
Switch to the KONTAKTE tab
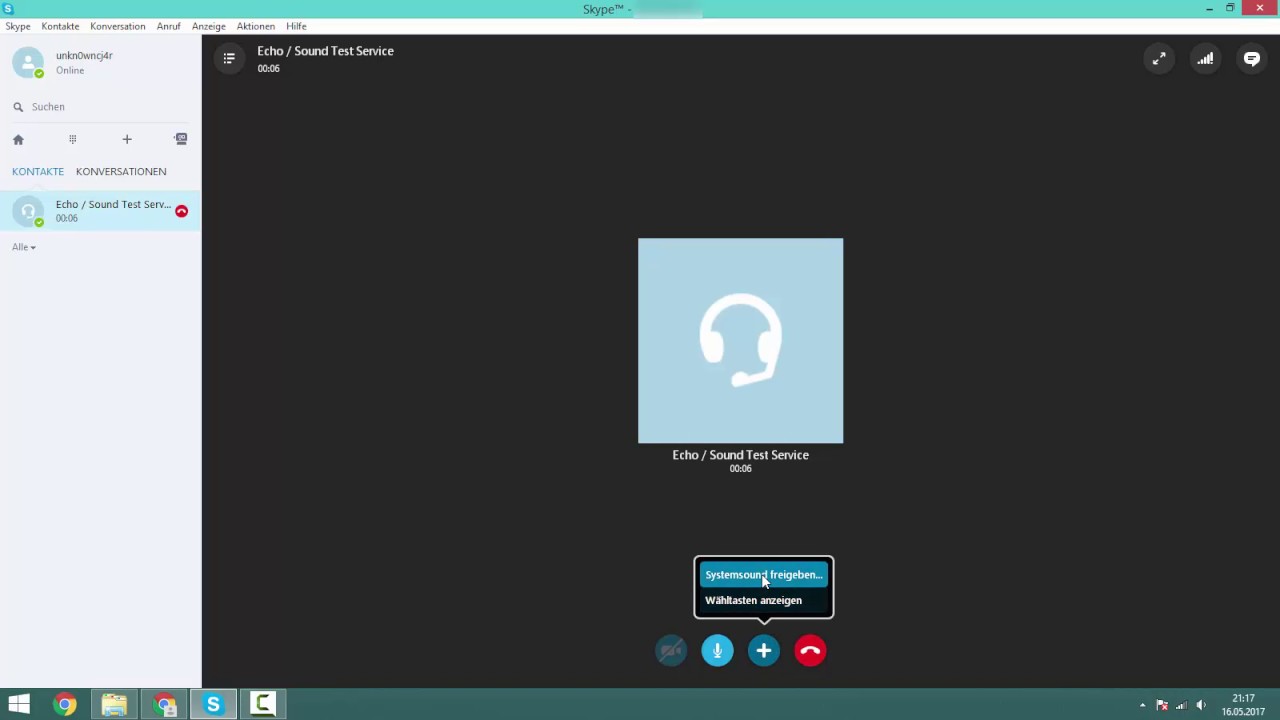tap(38, 171)
